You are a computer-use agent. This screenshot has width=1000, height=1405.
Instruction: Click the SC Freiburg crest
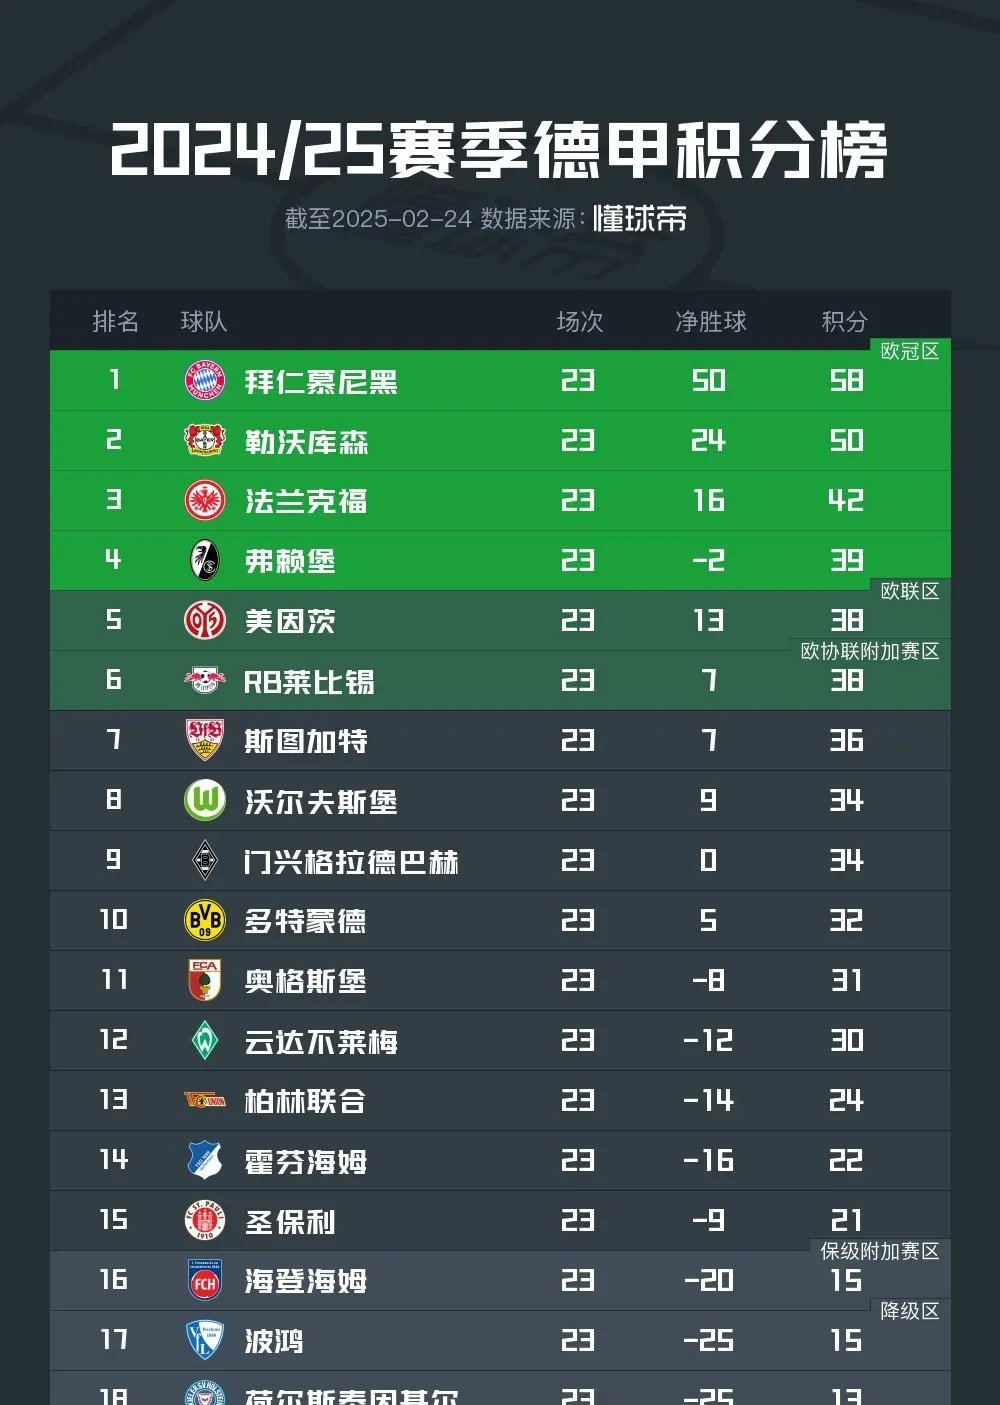click(x=205, y=560)
